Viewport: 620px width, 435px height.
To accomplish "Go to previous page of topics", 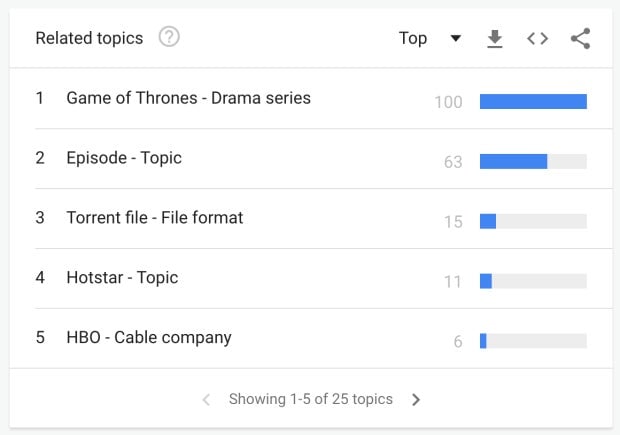I will tap(206, 400).
